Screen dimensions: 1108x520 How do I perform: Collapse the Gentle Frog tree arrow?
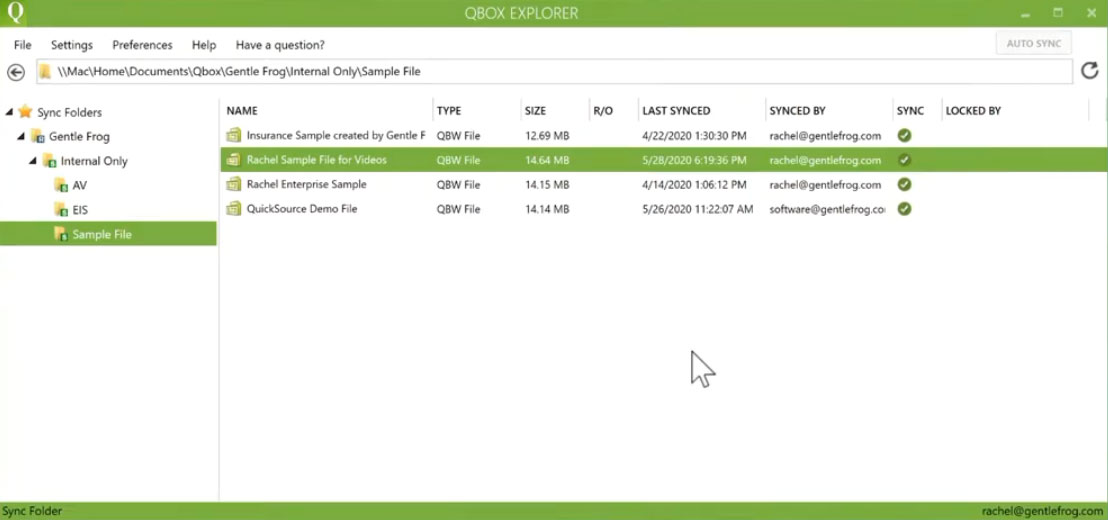click(20, 136)
